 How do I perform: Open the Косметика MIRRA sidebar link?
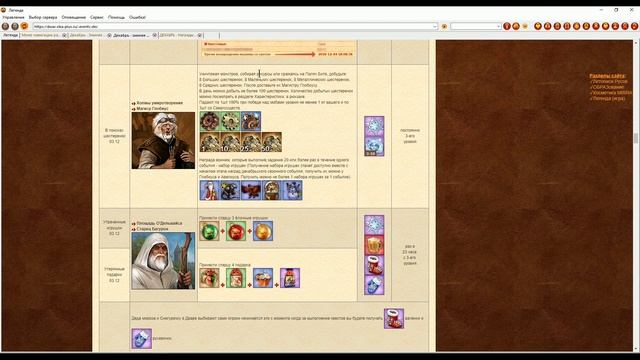click(x=612, y=93)
